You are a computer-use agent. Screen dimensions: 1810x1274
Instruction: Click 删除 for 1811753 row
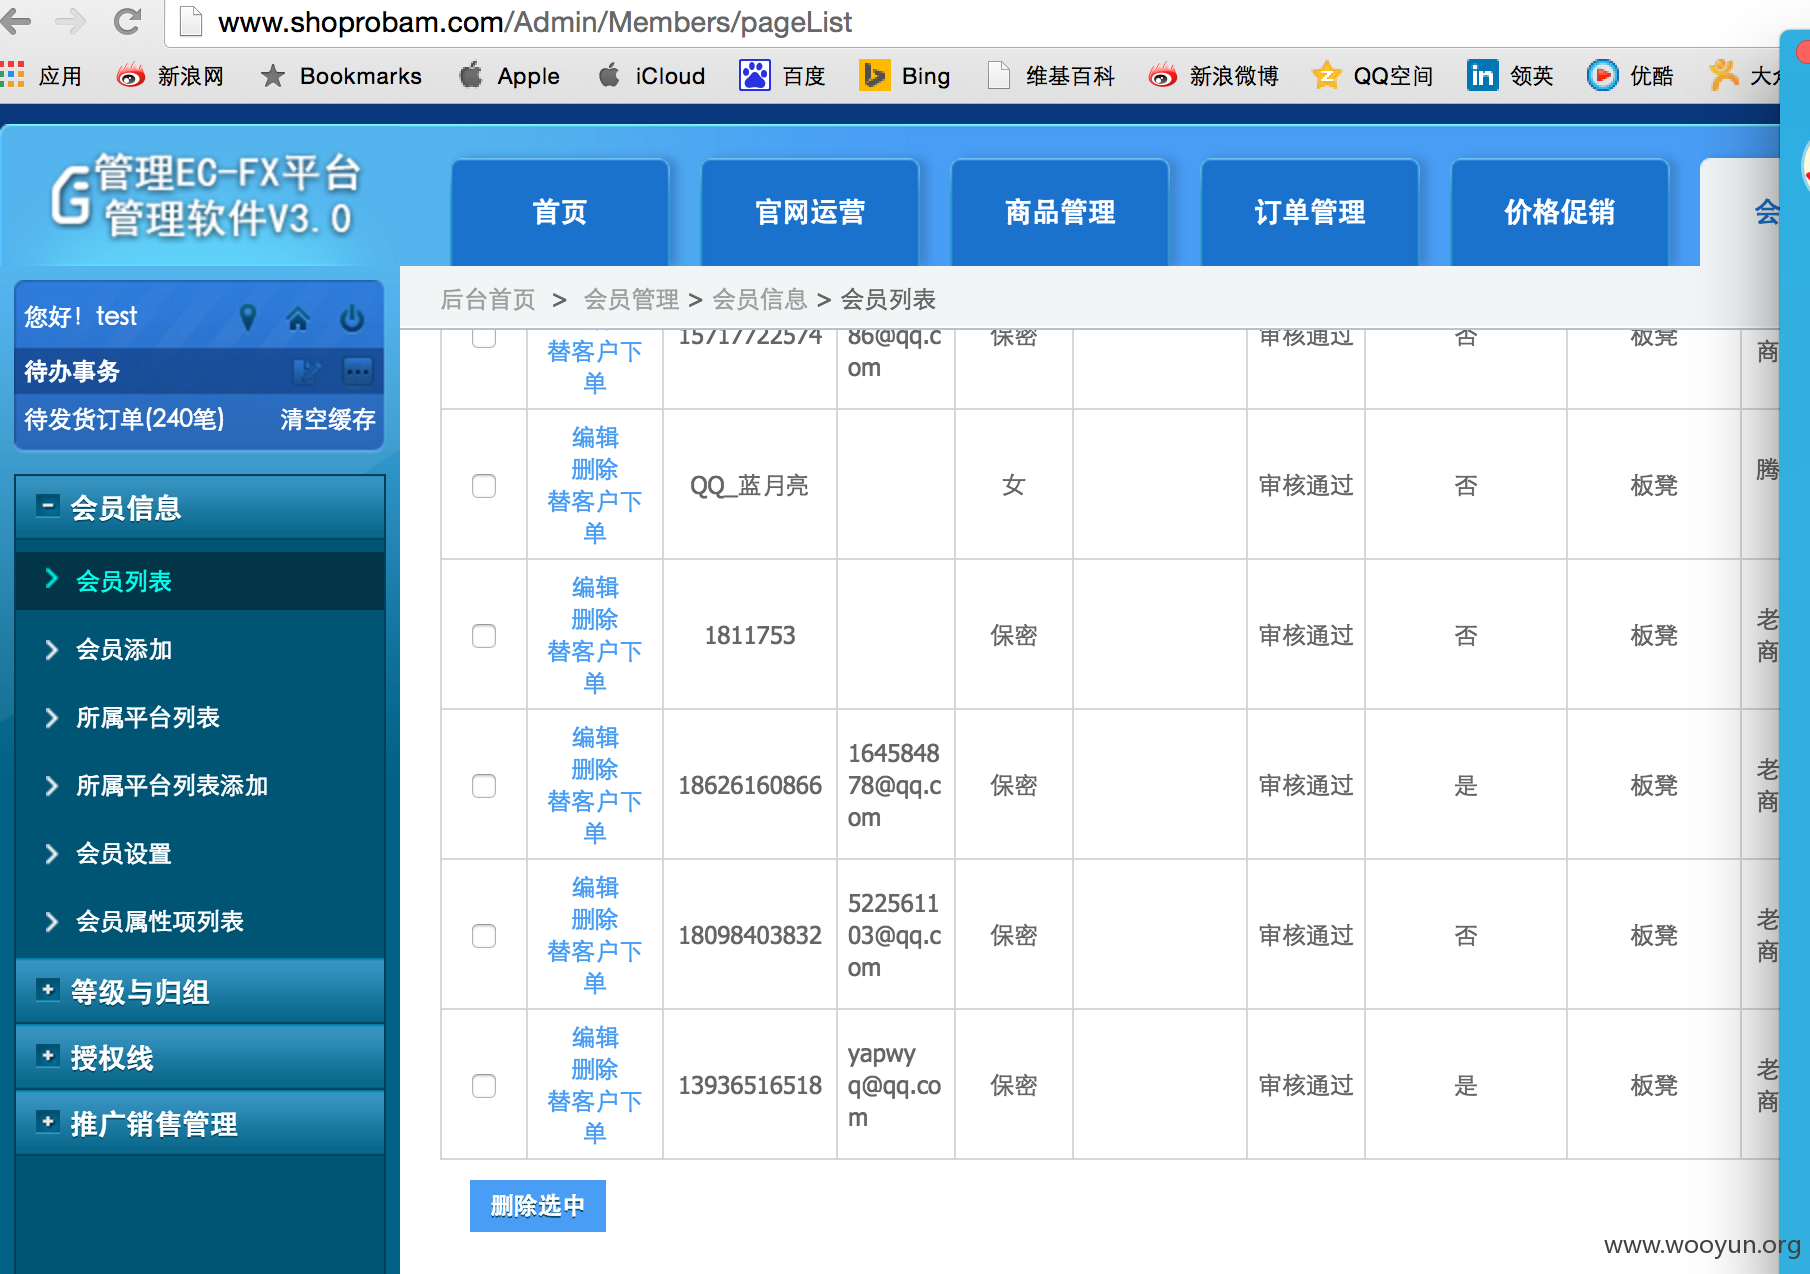pos(595,620)
